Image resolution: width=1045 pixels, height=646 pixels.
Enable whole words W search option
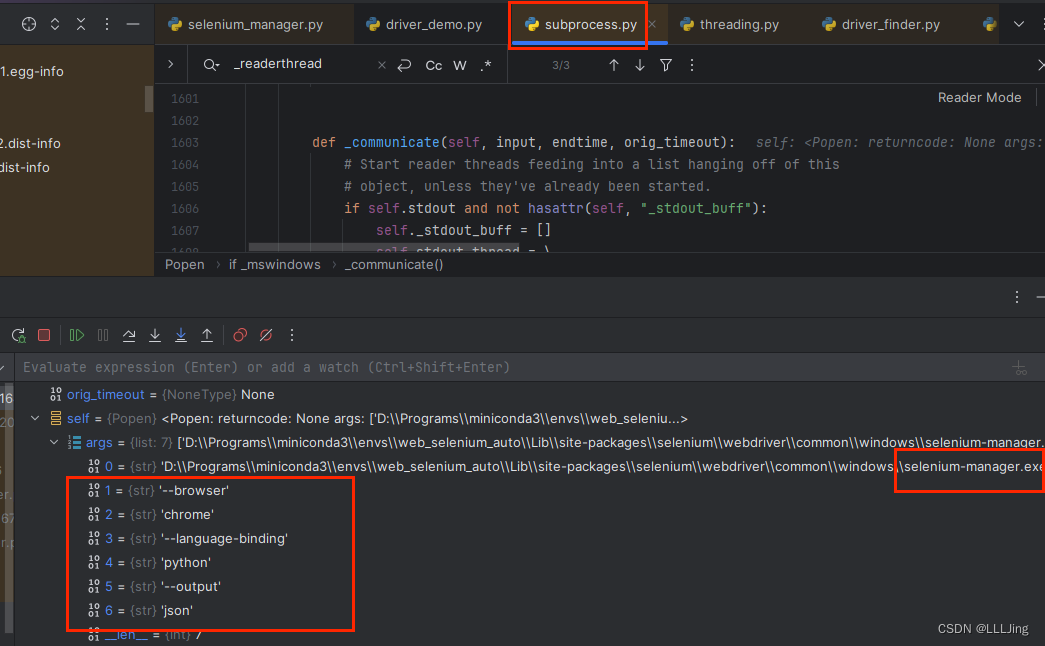coord(459,64)
